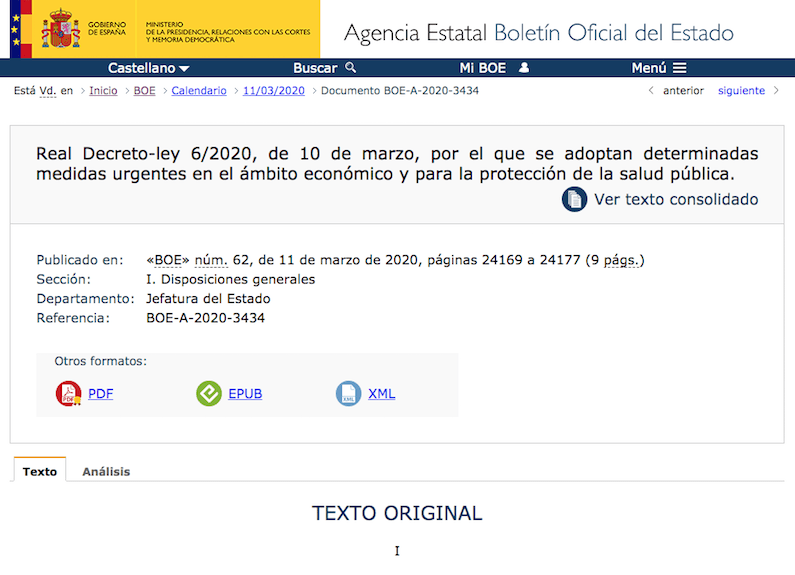
Task: Click the blue XML file icon
Action: [x=349, y=393]
